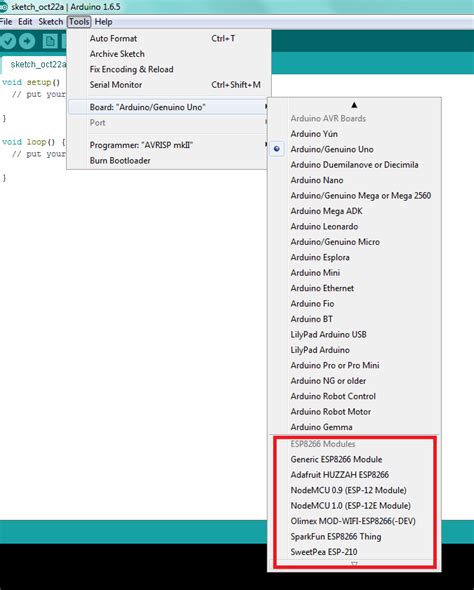
Task: Select the Arduino BT board
Action: pos(355,319)
